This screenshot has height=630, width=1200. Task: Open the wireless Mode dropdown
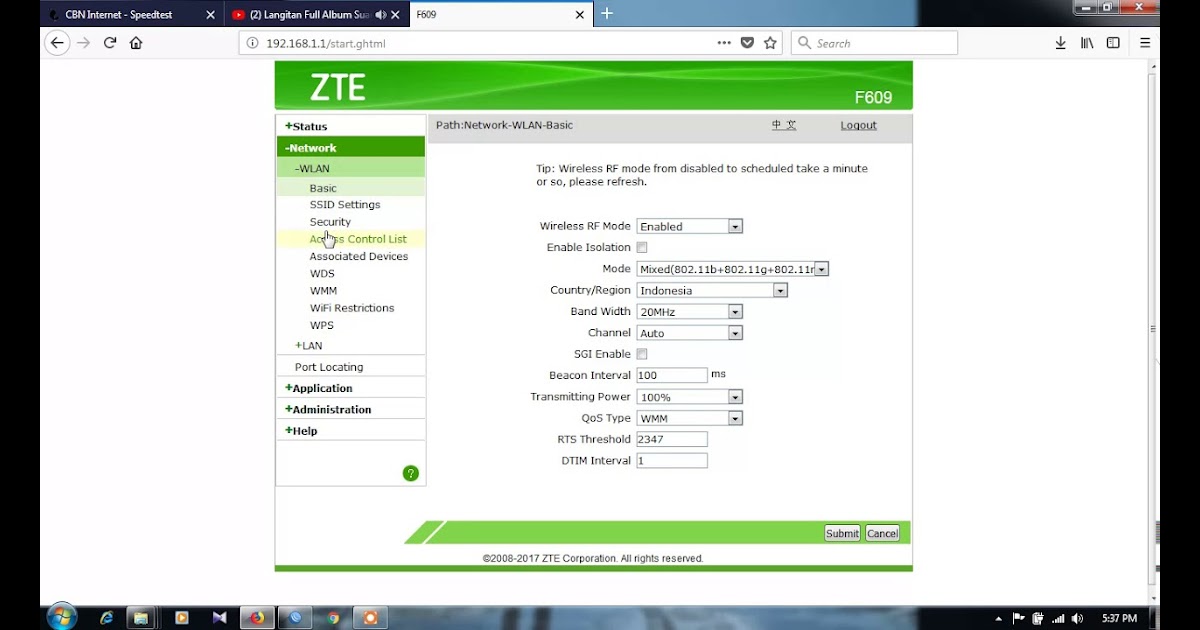click(732, 269)
